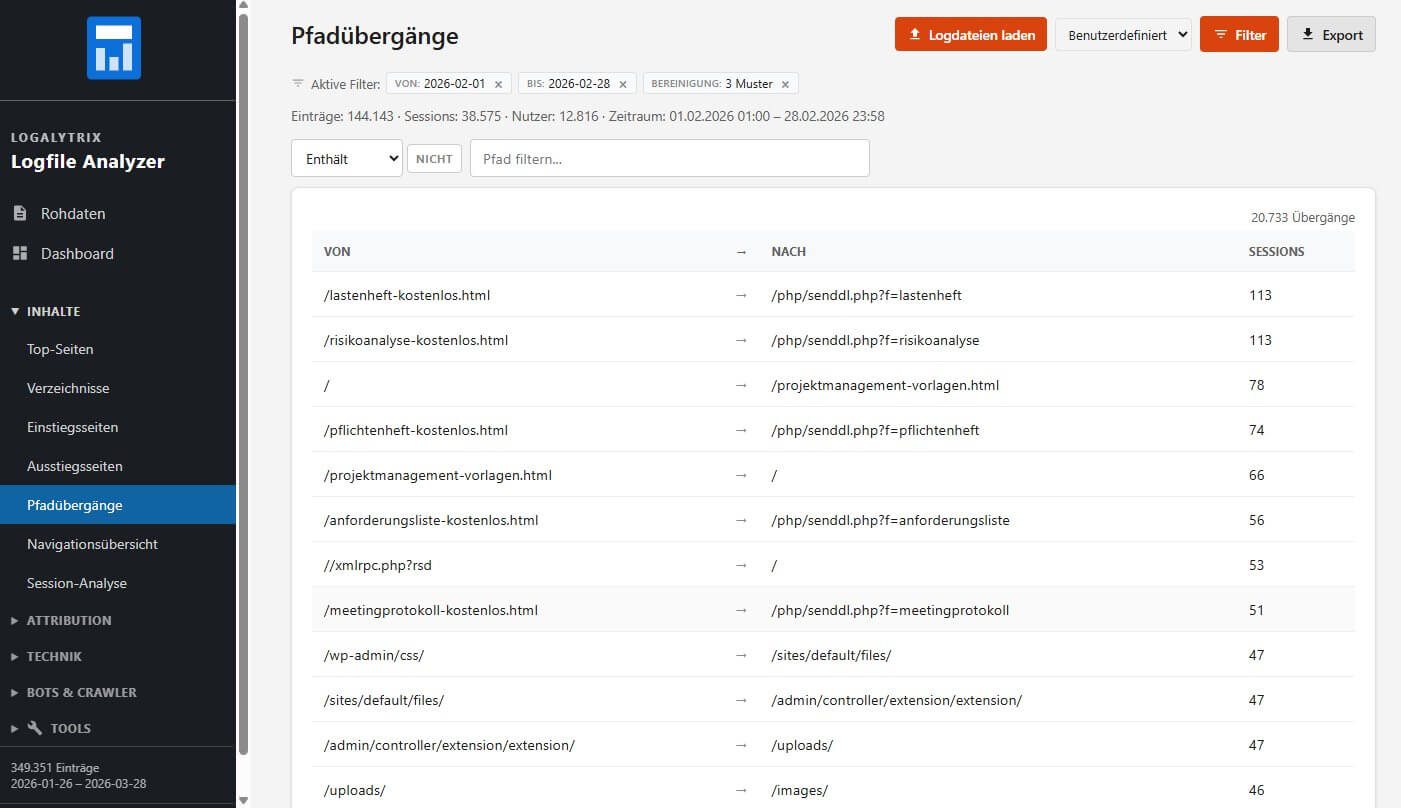Collapse the INHALTE sidebar section
This screenshot has width=1401, height=808.
[52, 311]
